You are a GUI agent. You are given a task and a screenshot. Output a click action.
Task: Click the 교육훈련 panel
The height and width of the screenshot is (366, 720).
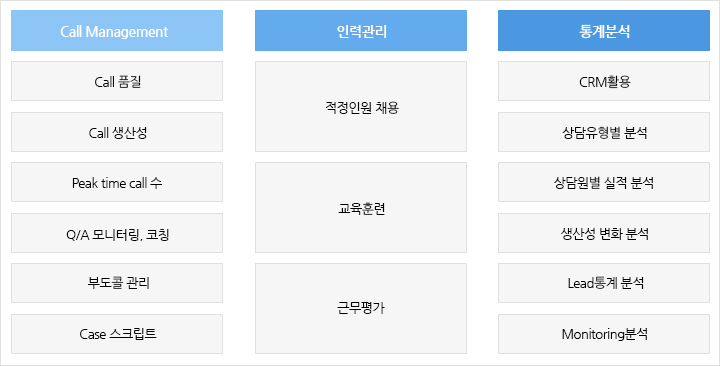pos(361,208)
